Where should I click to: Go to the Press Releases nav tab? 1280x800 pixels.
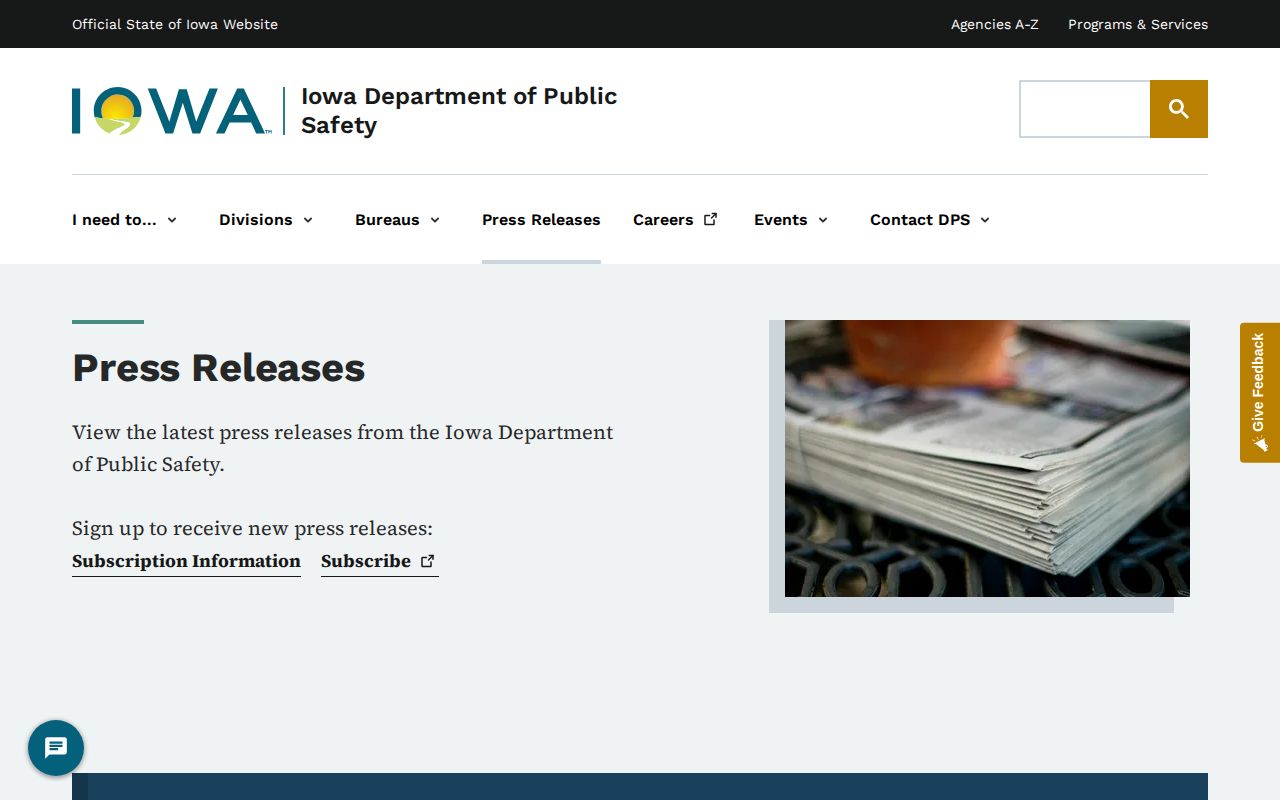(541, 220)
